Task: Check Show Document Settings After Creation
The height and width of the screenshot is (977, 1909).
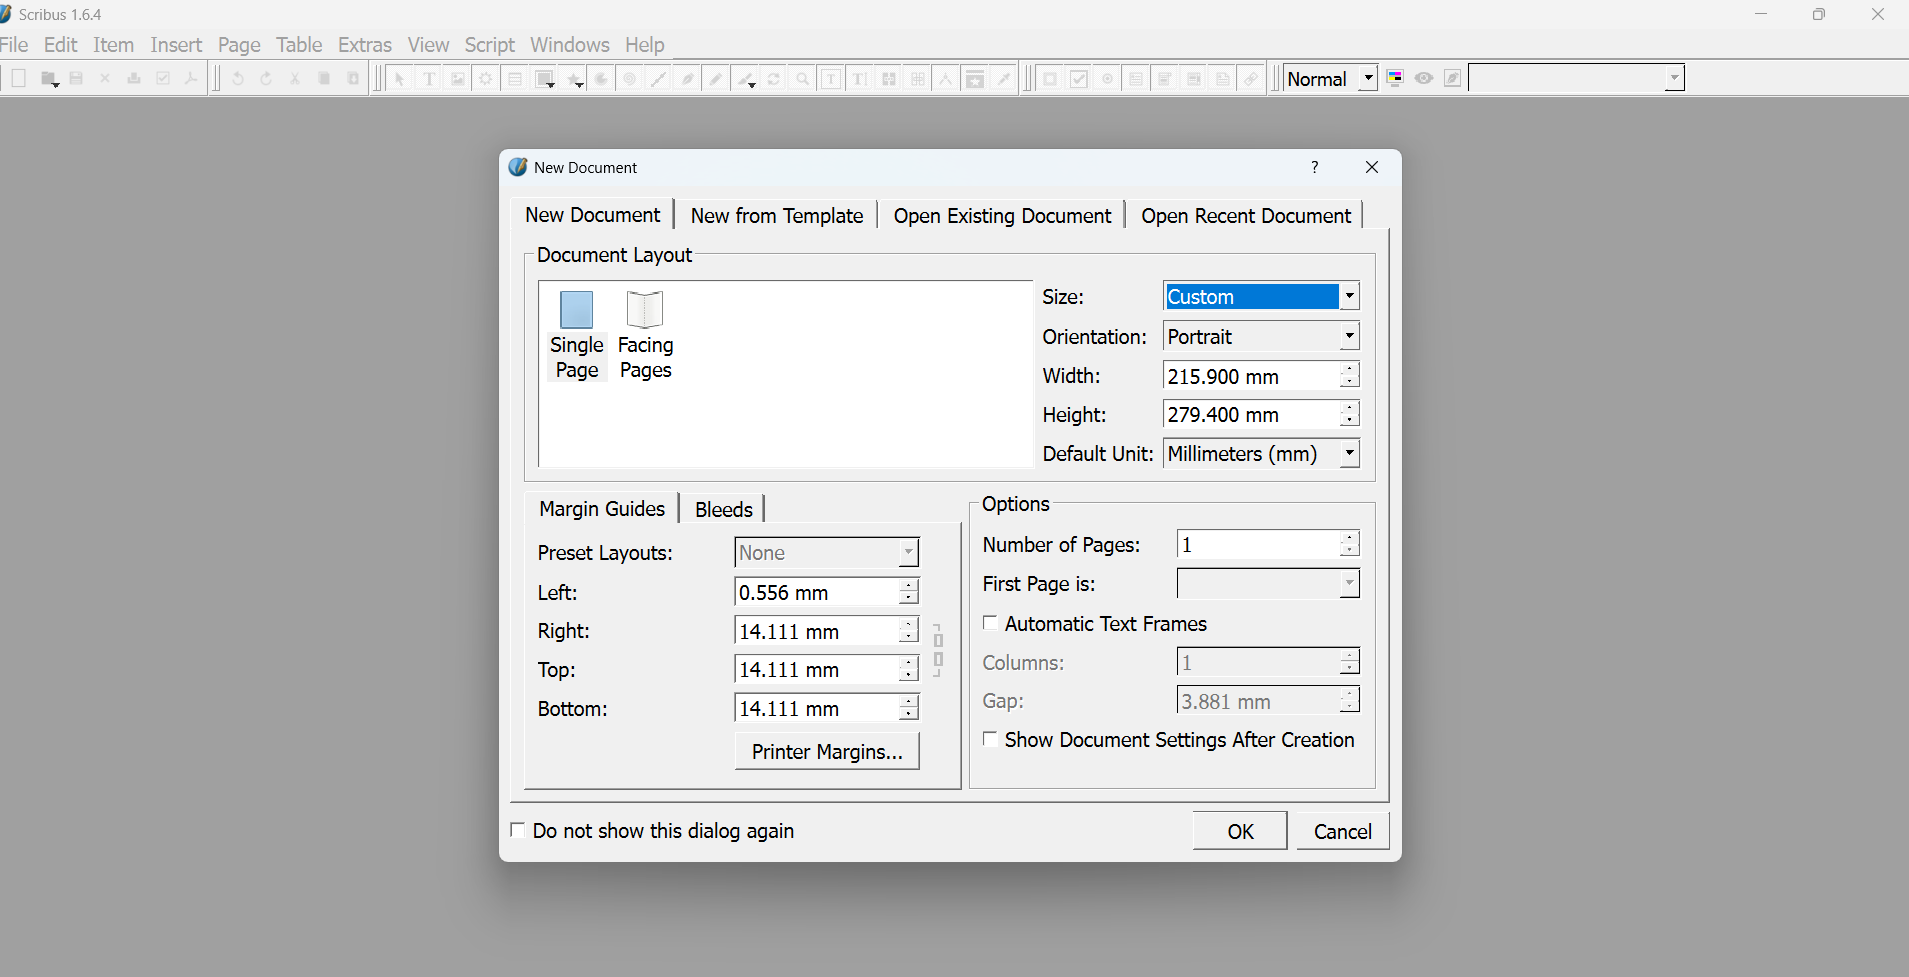Action: [991, 739]
